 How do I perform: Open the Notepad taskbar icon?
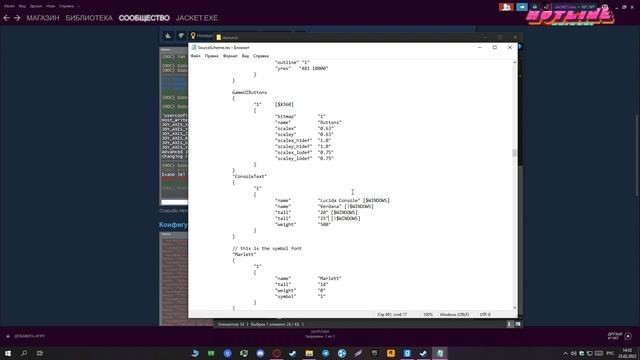[x=440, y=353]
